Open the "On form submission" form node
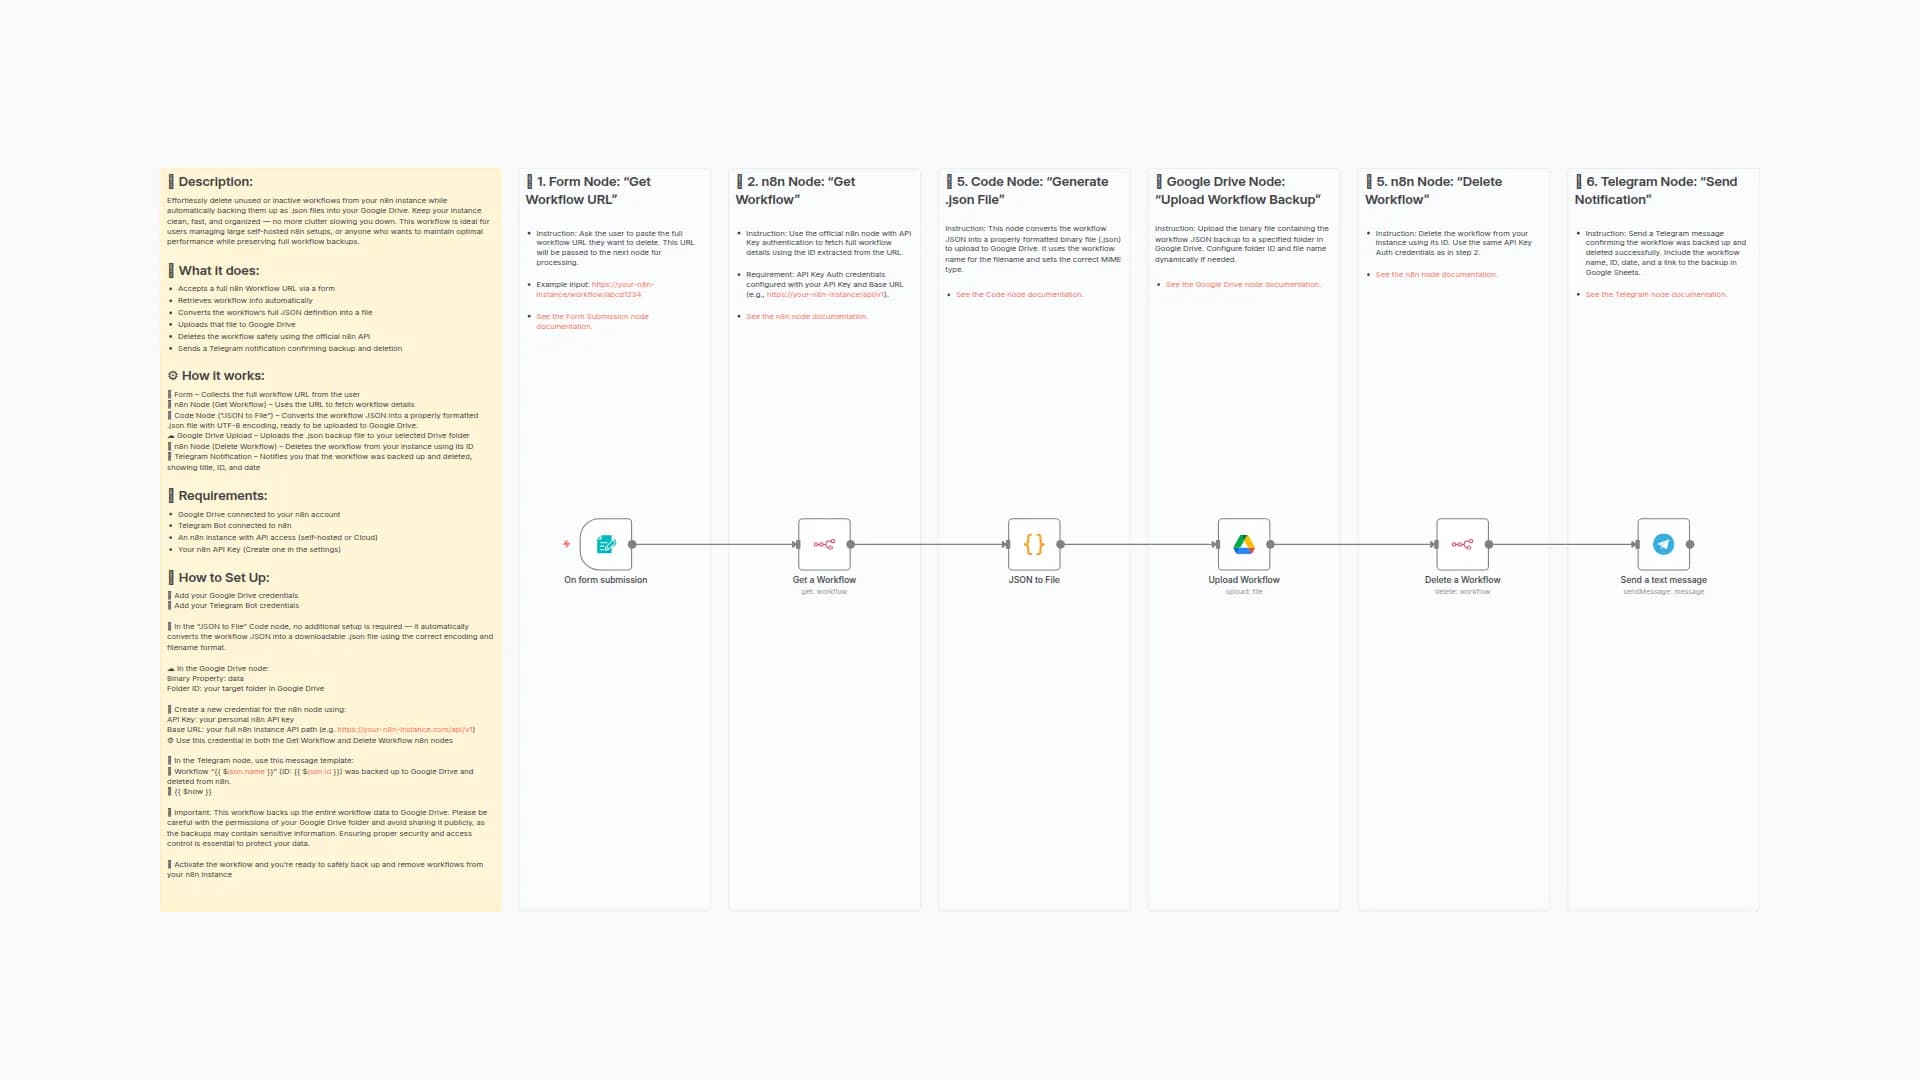The image size is (1920, 1080). 605,545
